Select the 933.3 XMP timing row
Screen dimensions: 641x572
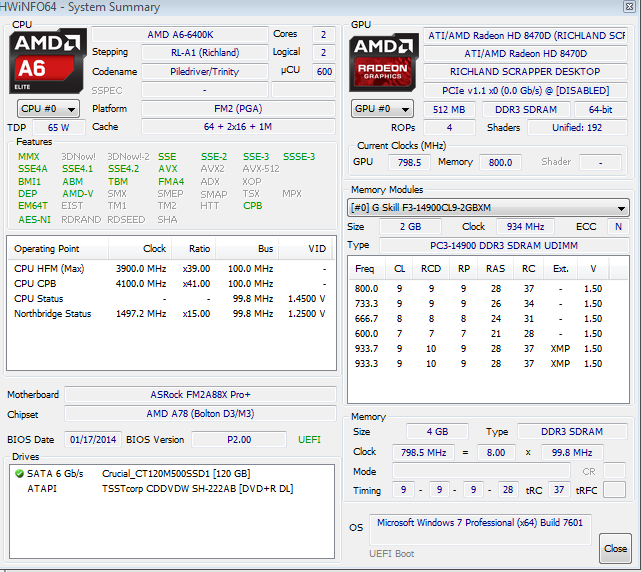[488, 363]
